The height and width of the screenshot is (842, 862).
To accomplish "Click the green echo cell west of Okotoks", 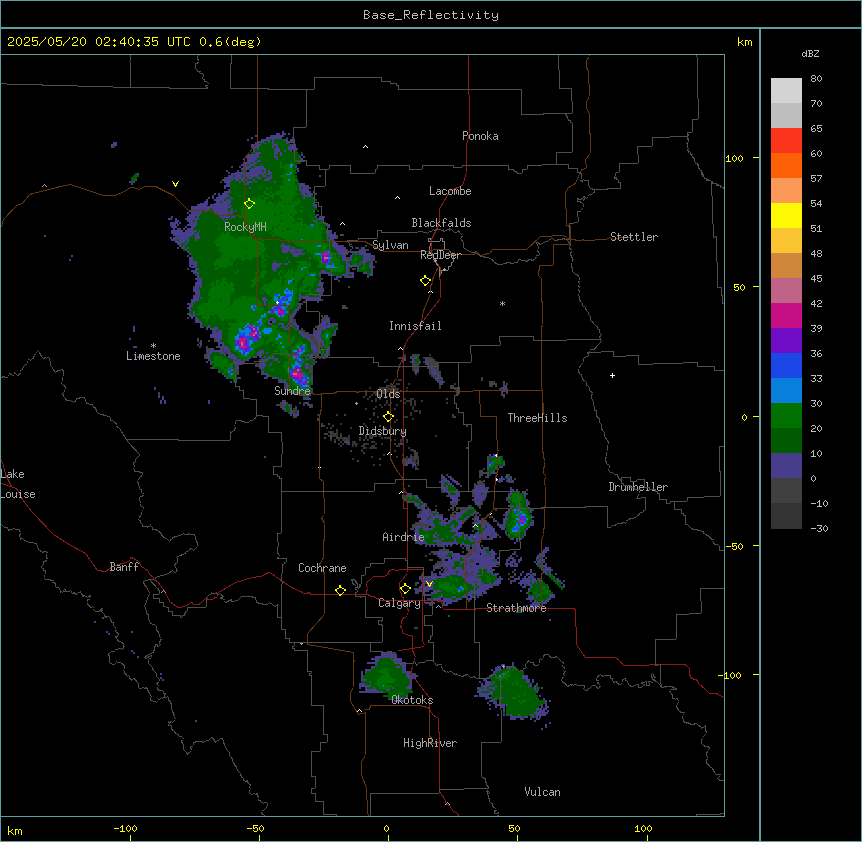I will [x=386, y=674].
